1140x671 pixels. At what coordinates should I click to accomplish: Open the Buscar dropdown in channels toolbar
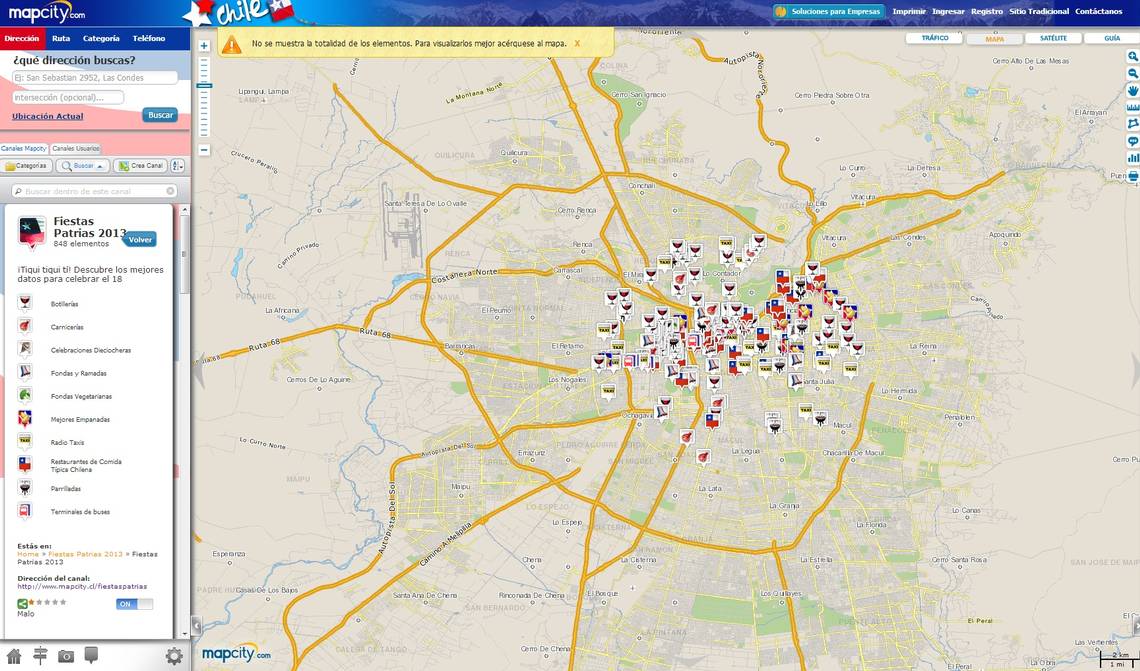pyautogui.click(x=83, y=166)
